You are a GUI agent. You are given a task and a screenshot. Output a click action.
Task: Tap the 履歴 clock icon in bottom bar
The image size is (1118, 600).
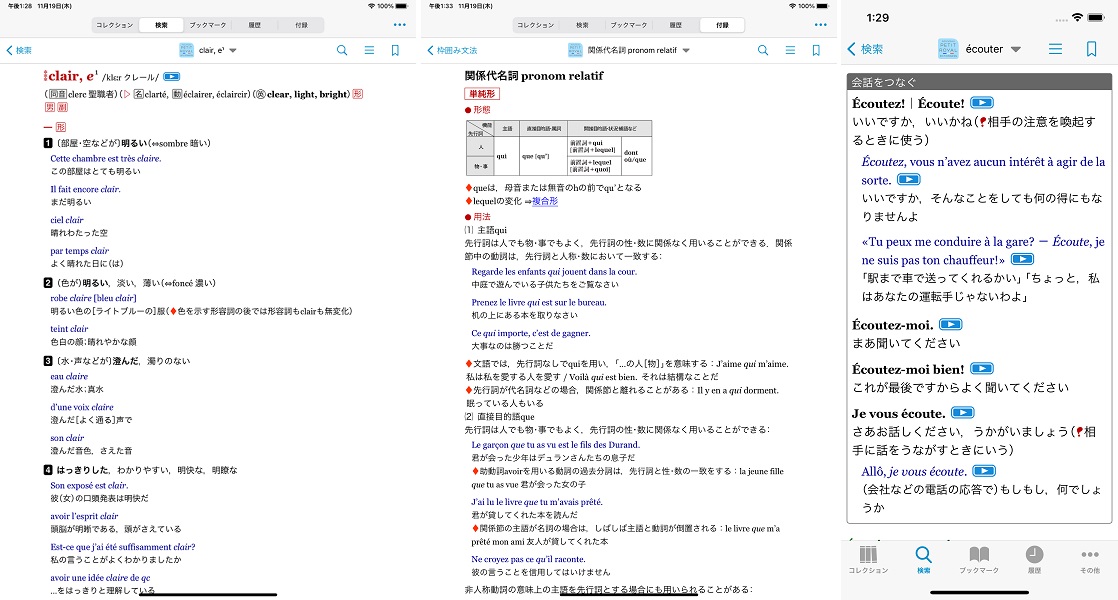click(1034, 560)
